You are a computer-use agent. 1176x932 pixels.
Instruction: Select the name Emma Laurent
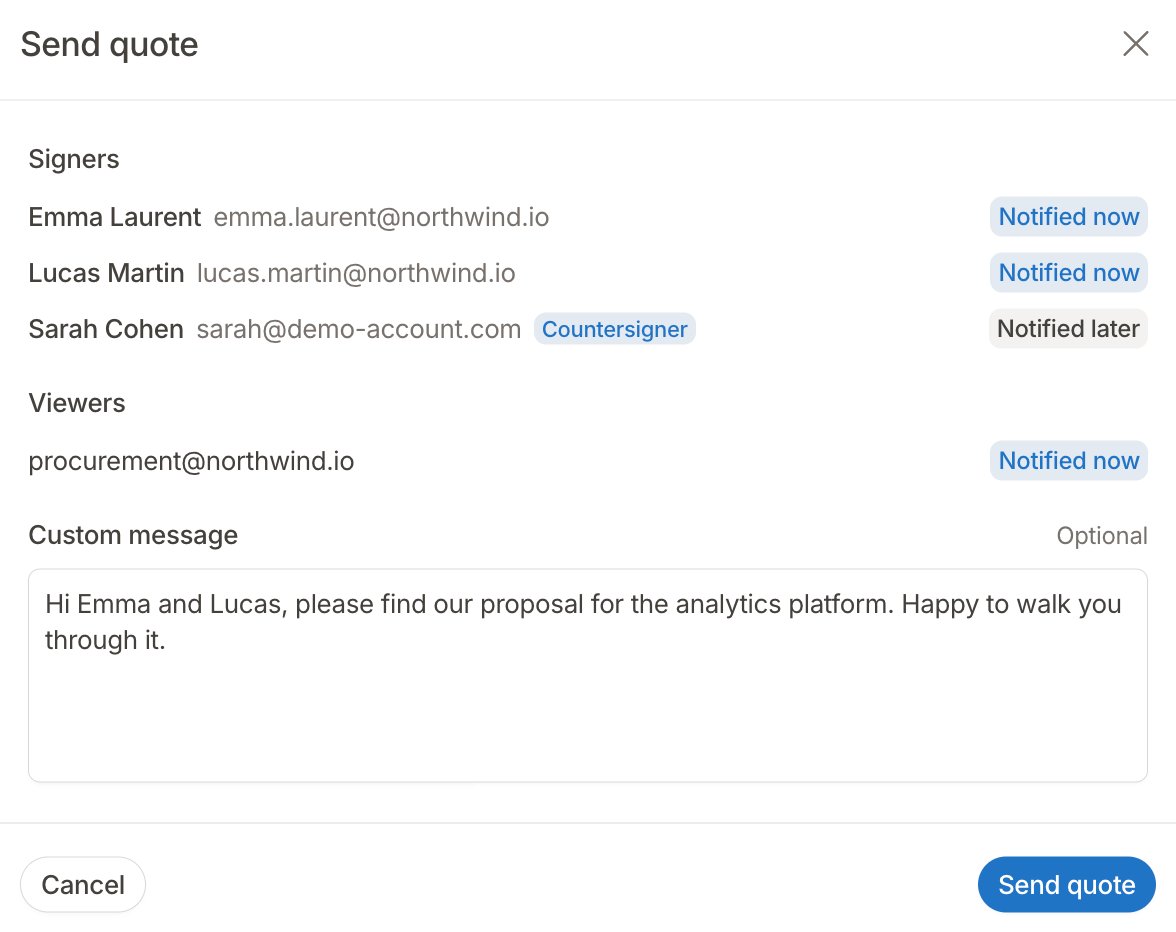pos(115,217)
